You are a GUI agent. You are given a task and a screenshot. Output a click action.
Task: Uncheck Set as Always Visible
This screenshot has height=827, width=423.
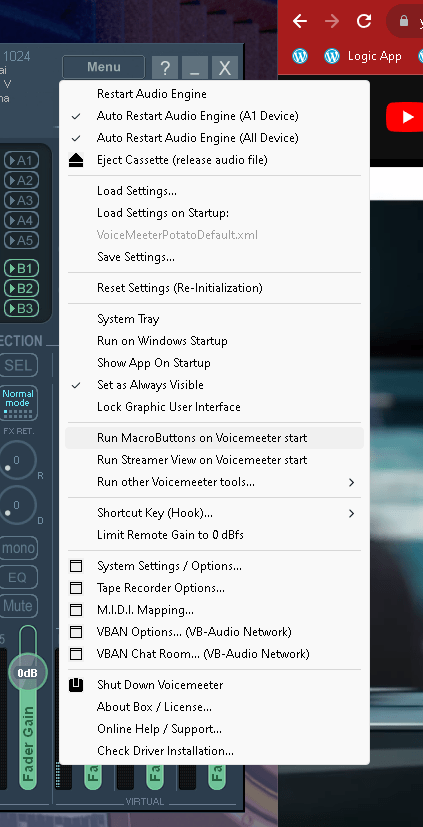coord(214,385)
